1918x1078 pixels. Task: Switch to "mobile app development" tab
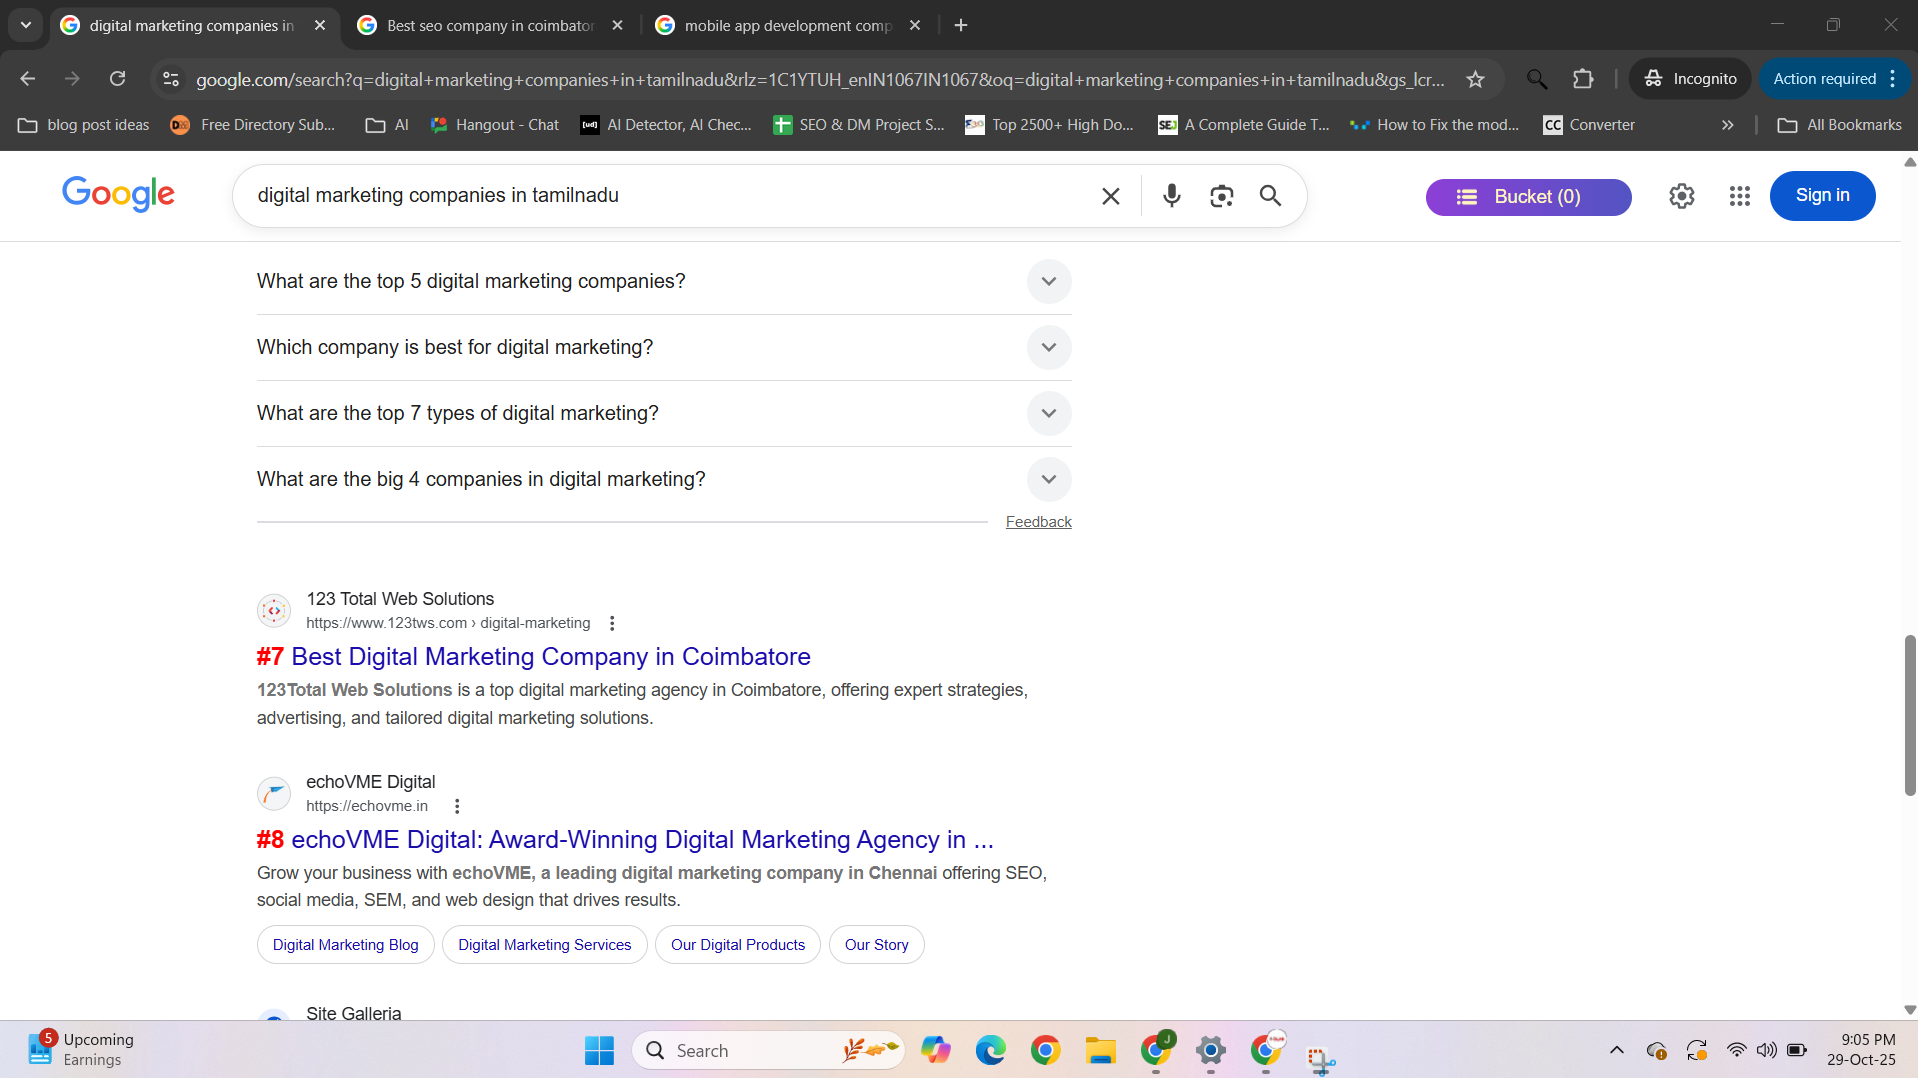[x=787, y=25]
